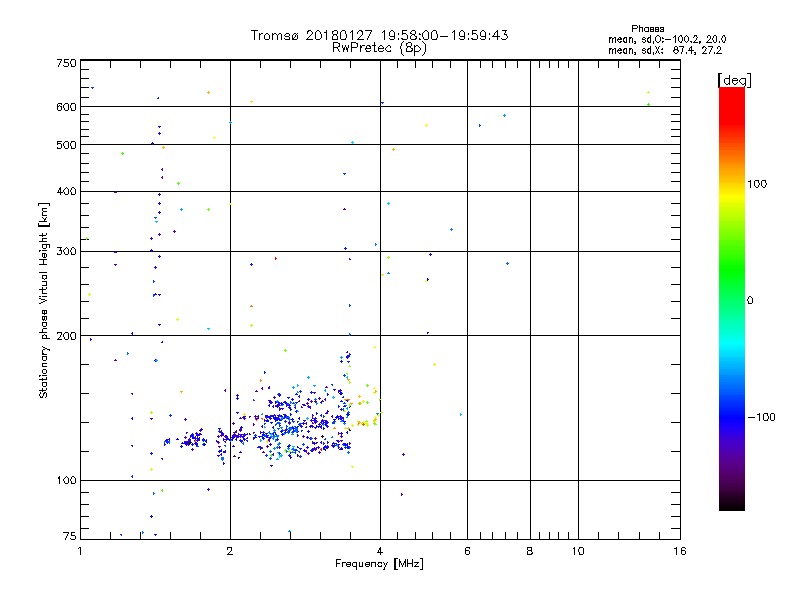The height and width of the screenshot is (600, 800).
Task: Click the "400" y-axis tick label
Action: click(66, 191)
